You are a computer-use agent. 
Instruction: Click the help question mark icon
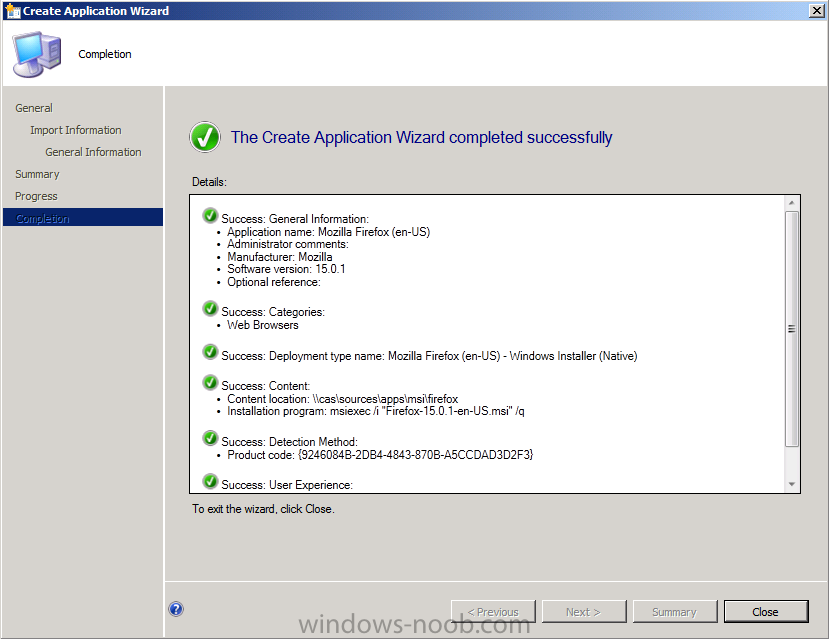176,609
